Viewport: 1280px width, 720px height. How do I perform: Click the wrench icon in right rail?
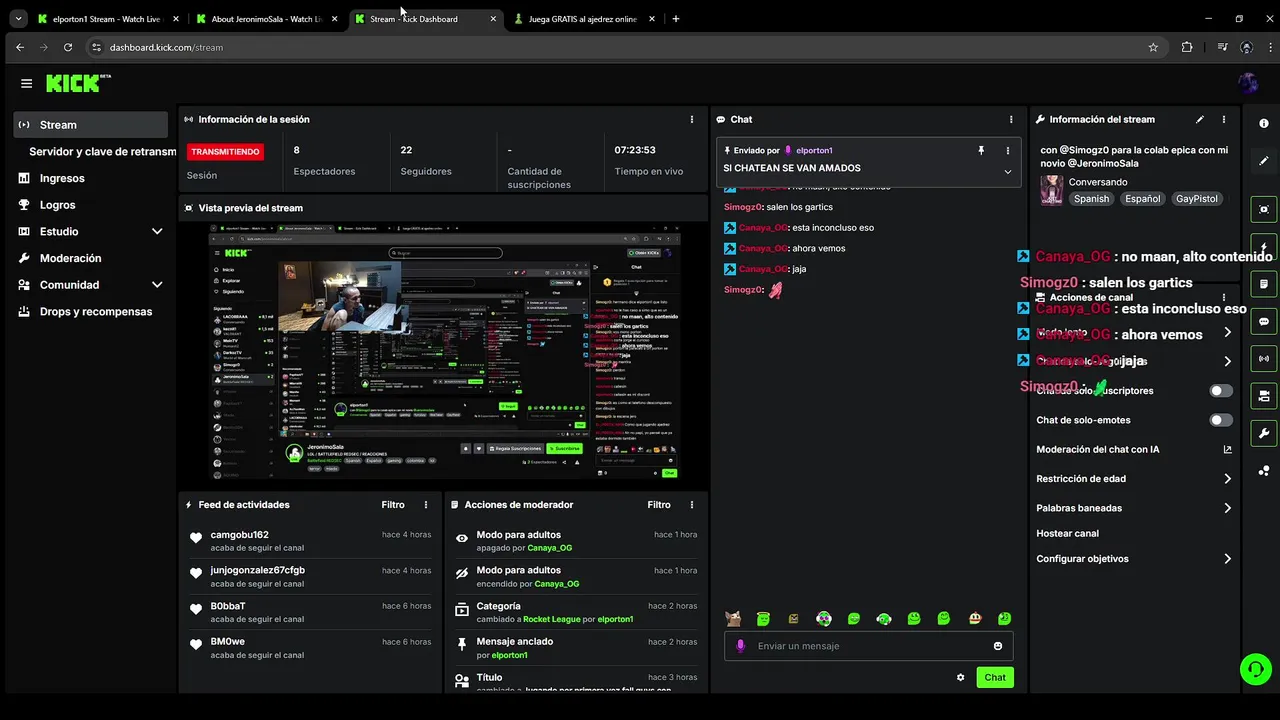(x=1264, y=434)
